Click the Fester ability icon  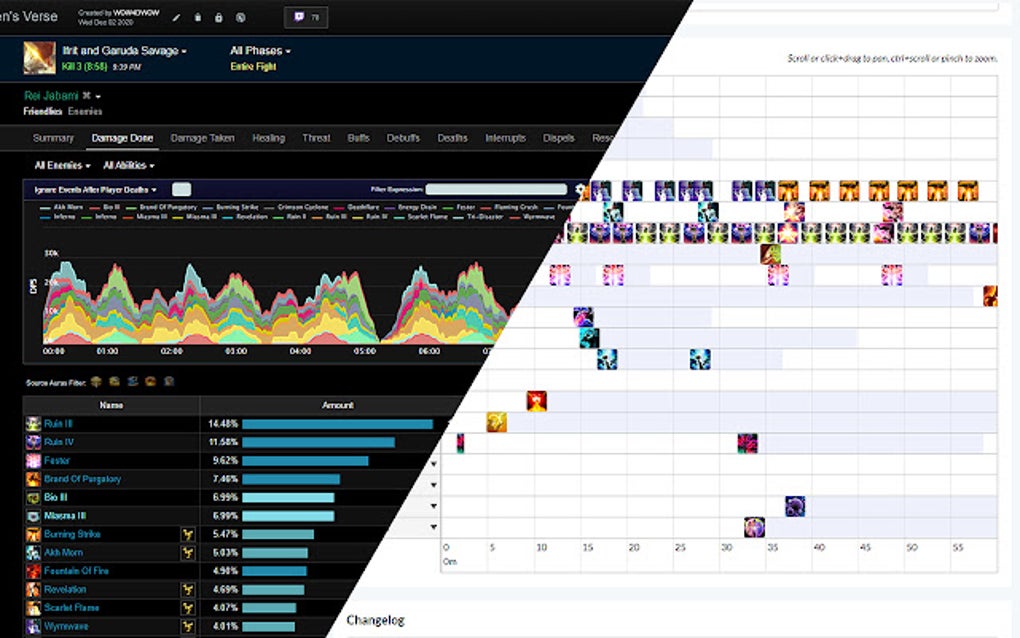tap(33, 460)
